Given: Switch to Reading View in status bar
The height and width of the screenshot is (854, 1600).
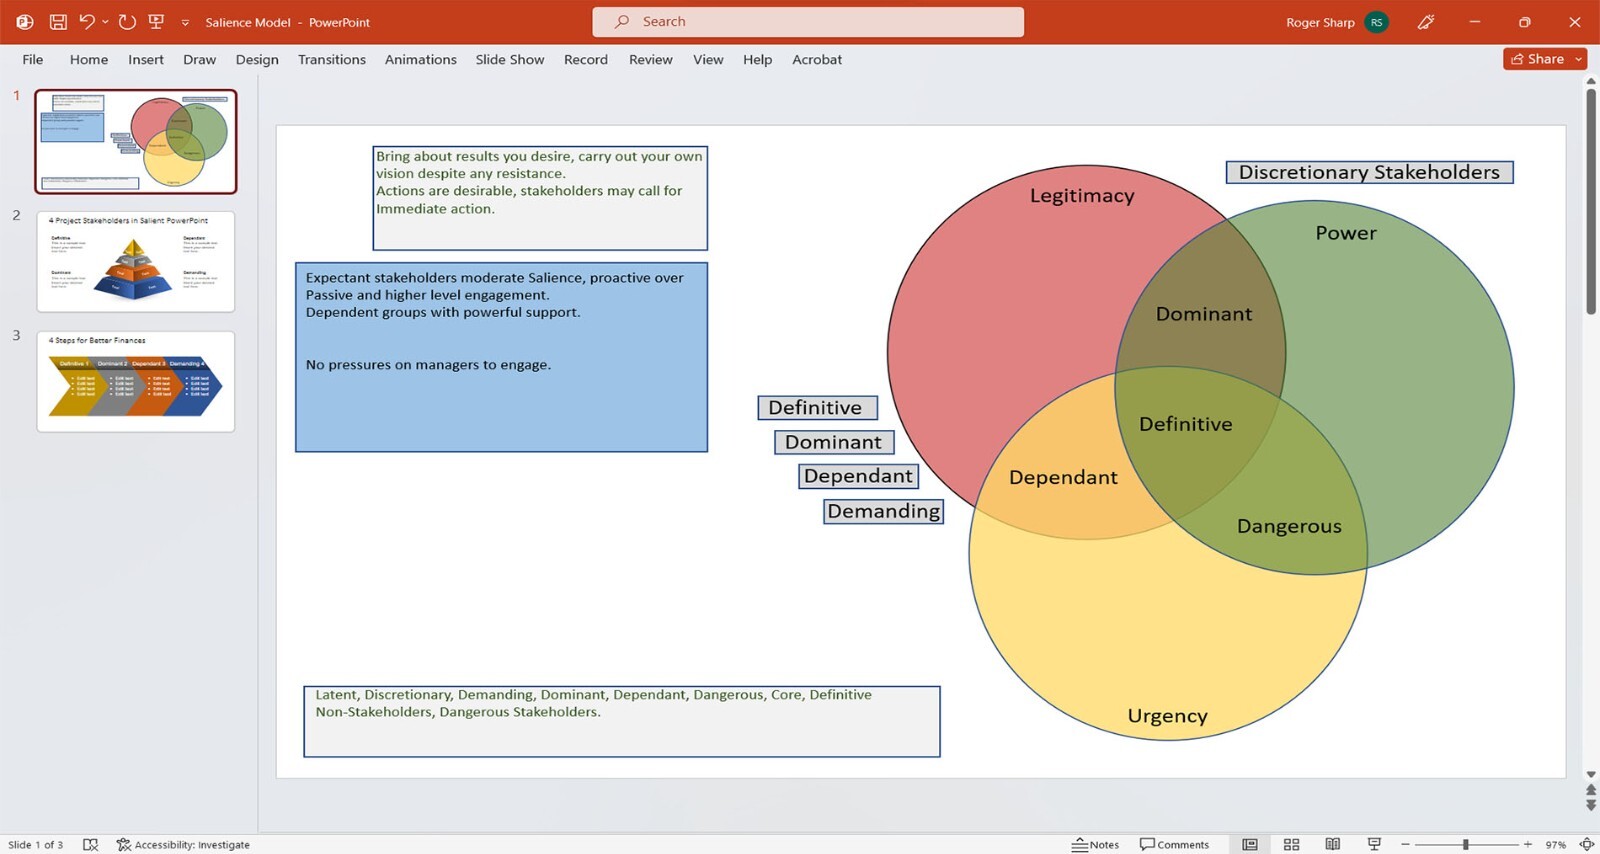Looking at the screenshot, I should (x=1332, y=844).
